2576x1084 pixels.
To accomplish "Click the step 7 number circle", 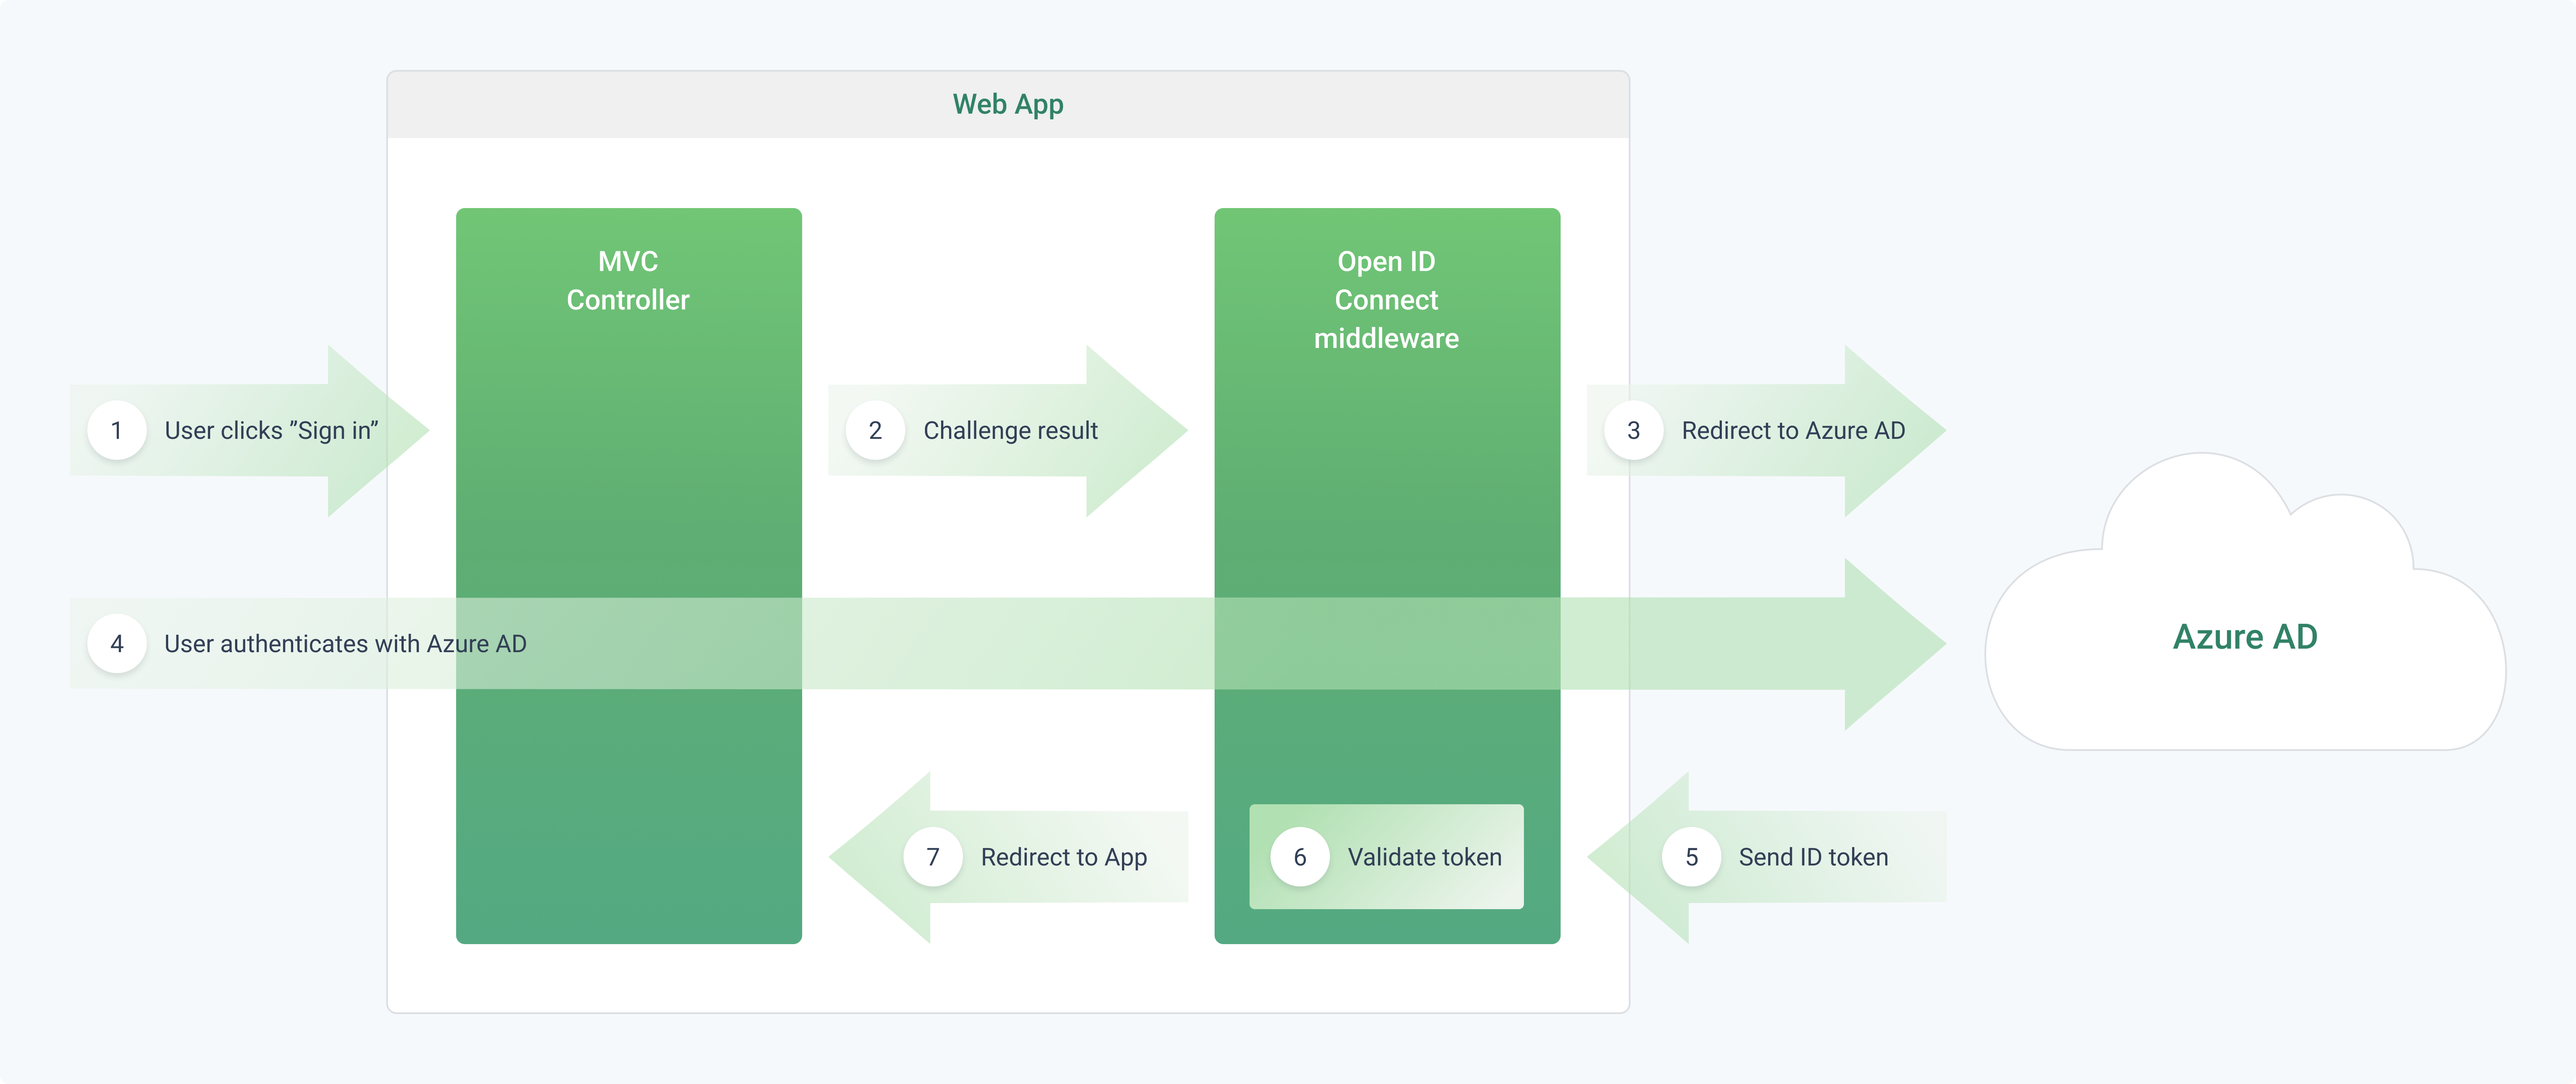I will (932, 857).
